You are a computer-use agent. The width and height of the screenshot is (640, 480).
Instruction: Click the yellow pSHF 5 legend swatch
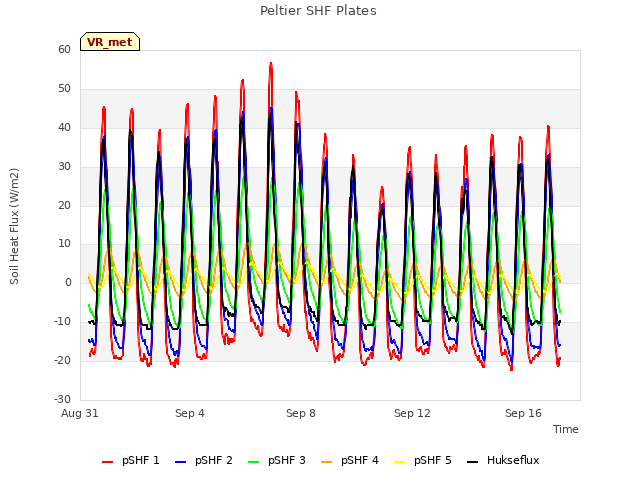[x=400, y=462]
